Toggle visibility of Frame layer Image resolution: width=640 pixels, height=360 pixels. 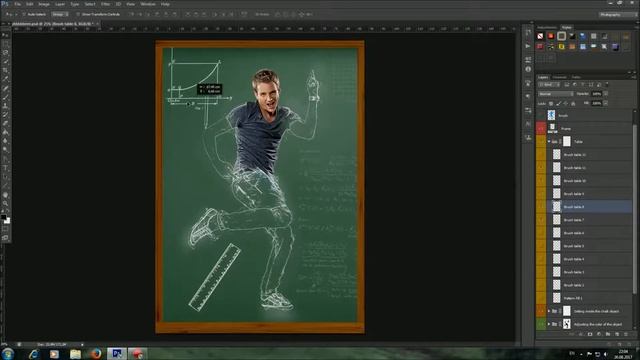[x=541, y=129]
